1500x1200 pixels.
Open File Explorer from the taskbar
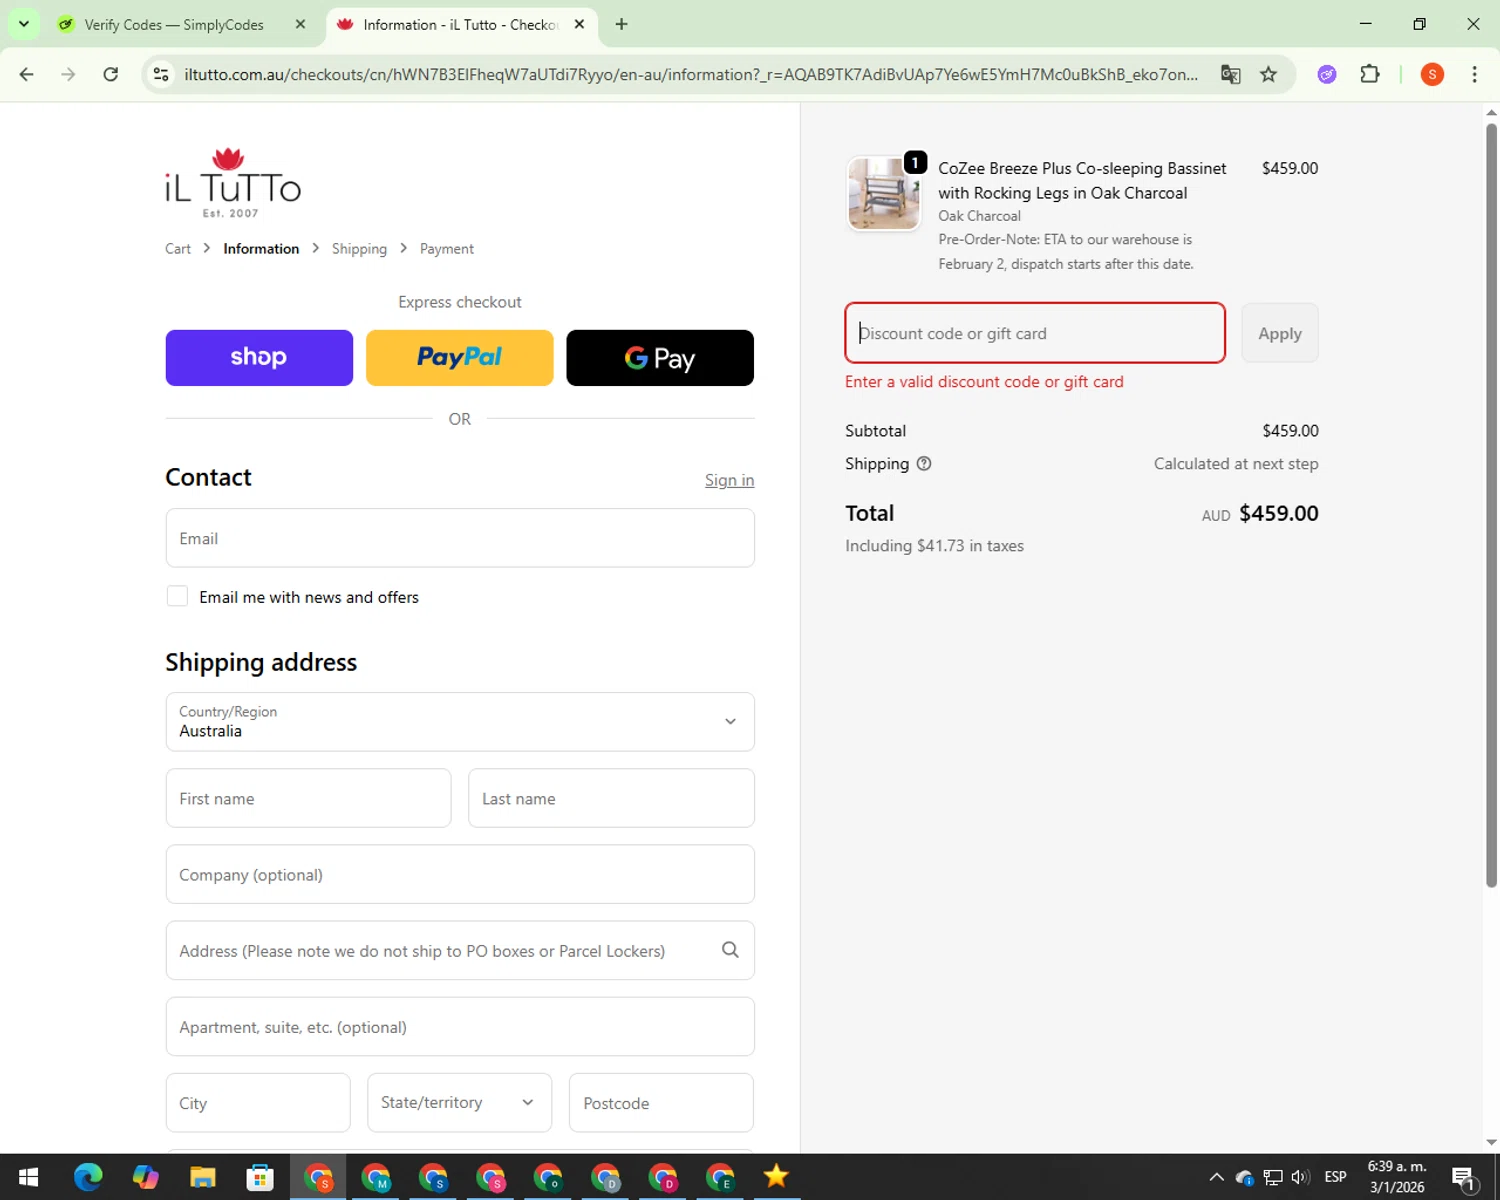coord(203,1177)
